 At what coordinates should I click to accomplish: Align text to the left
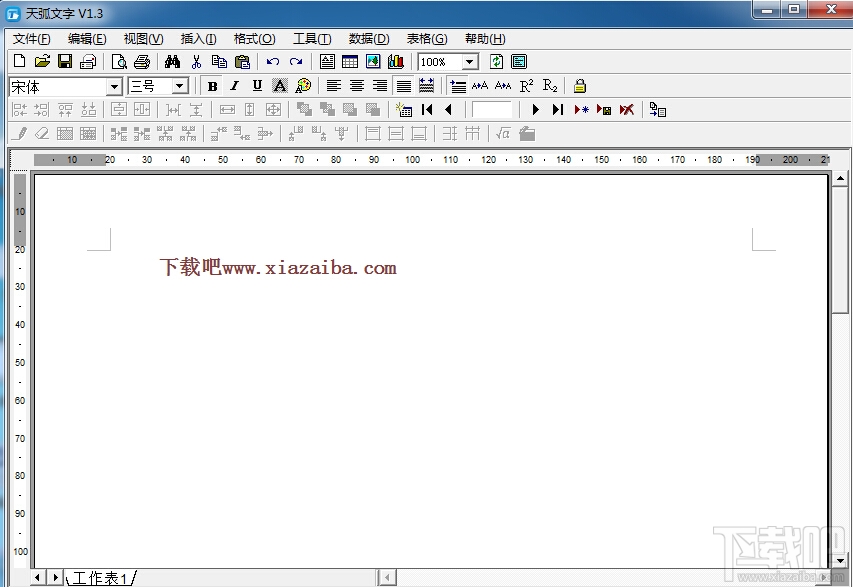click(333, 86)
